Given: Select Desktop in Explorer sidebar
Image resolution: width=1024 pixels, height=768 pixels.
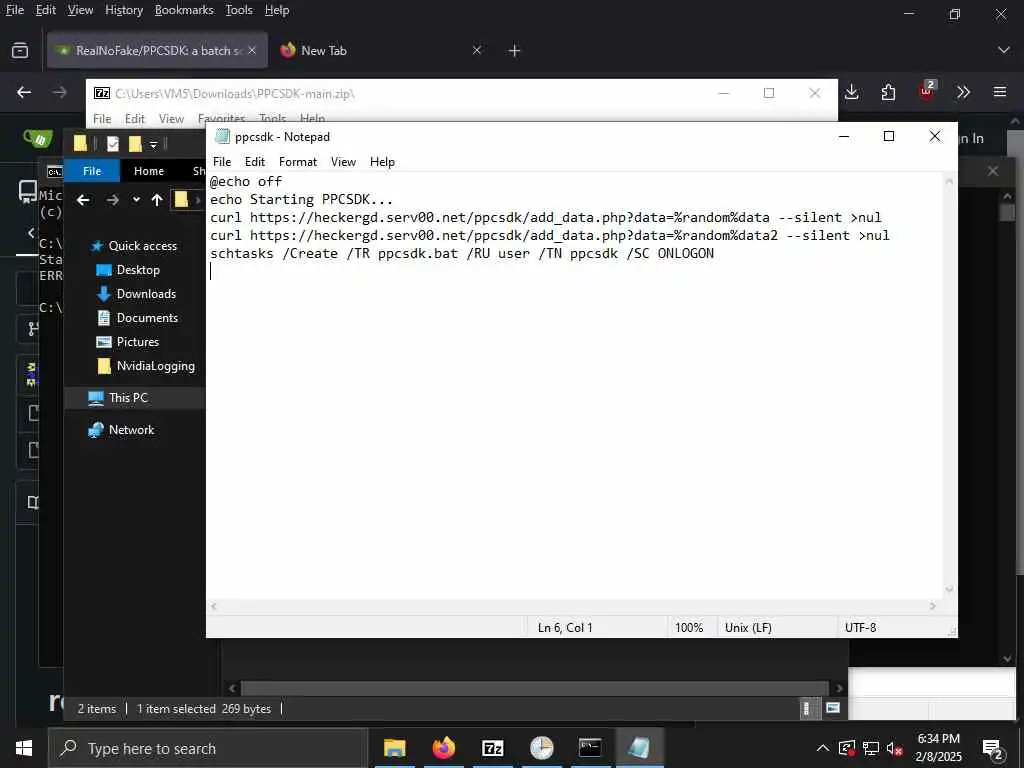Looking at the screenshot, I should (x=138, y=270).
